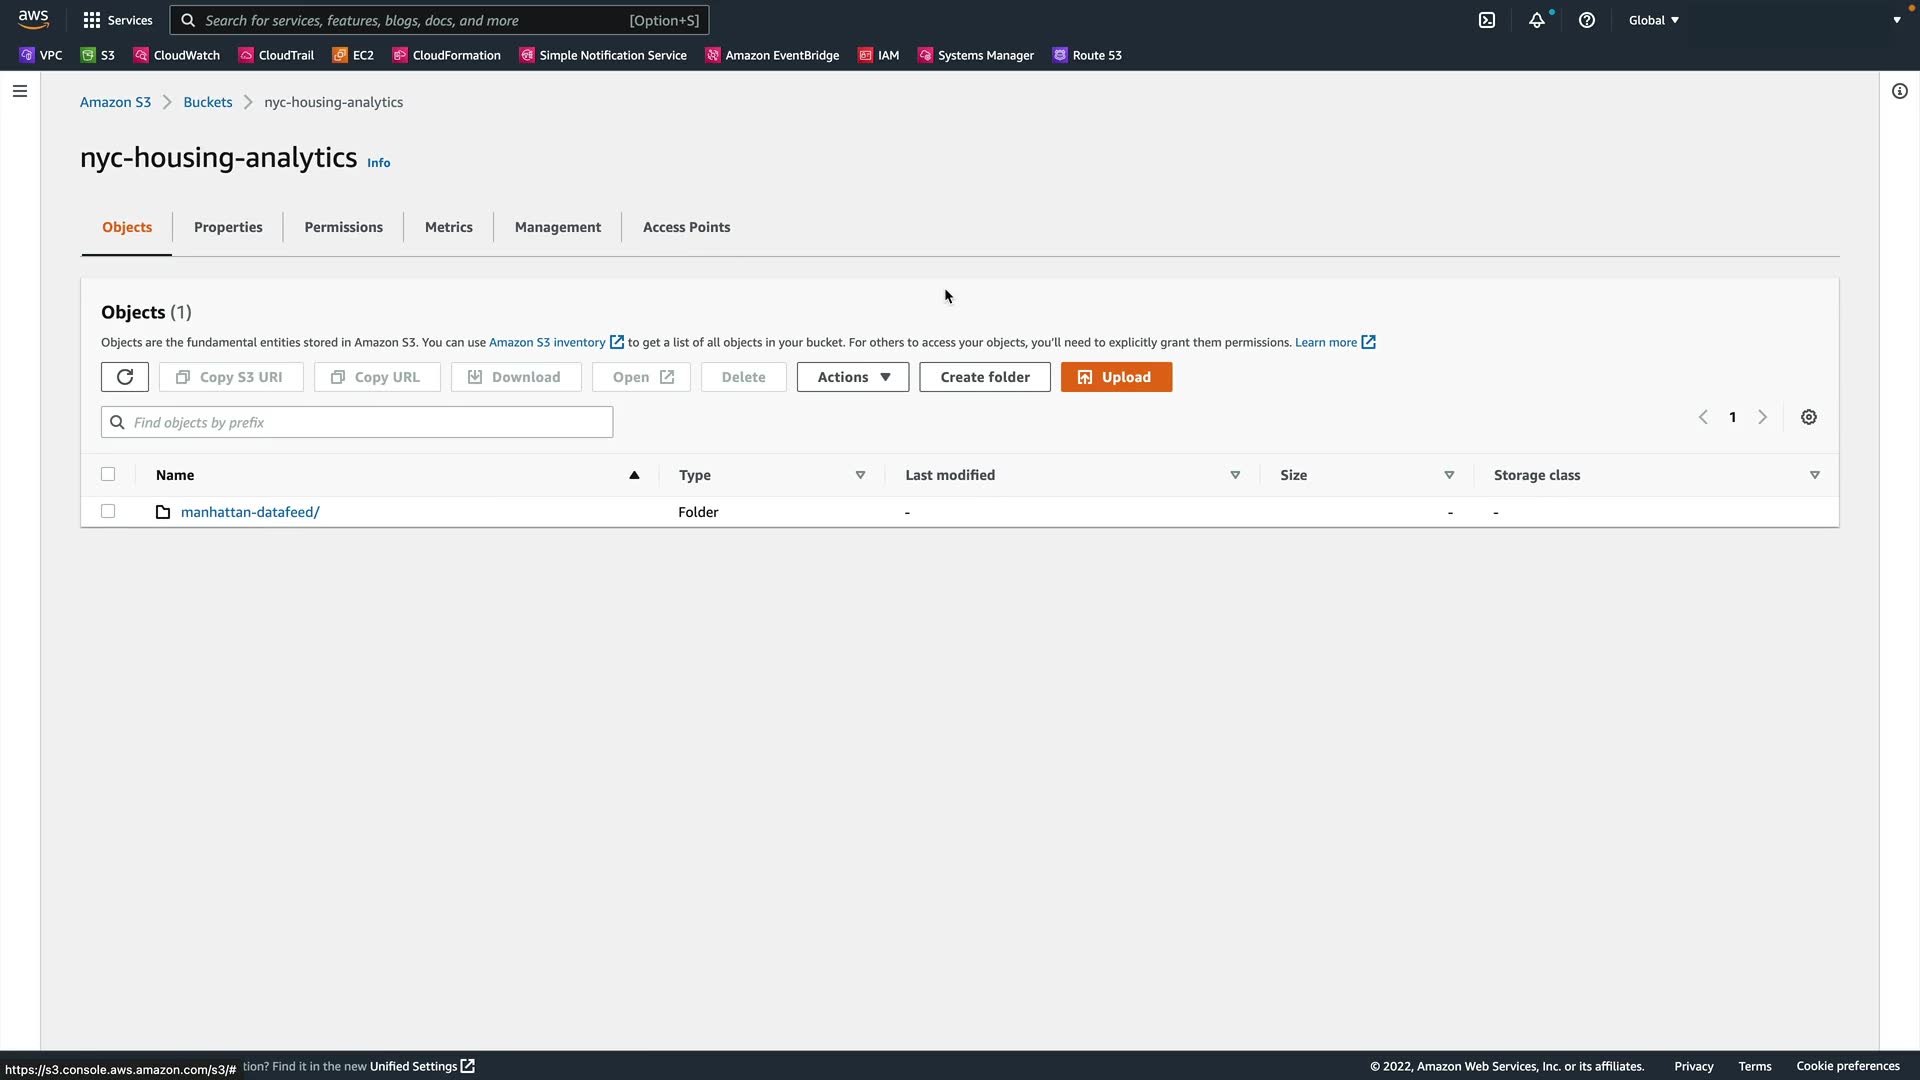1920x1080 pixels.
Task: Open the CloudShell terminal icon
Action: coord(1487,20)
